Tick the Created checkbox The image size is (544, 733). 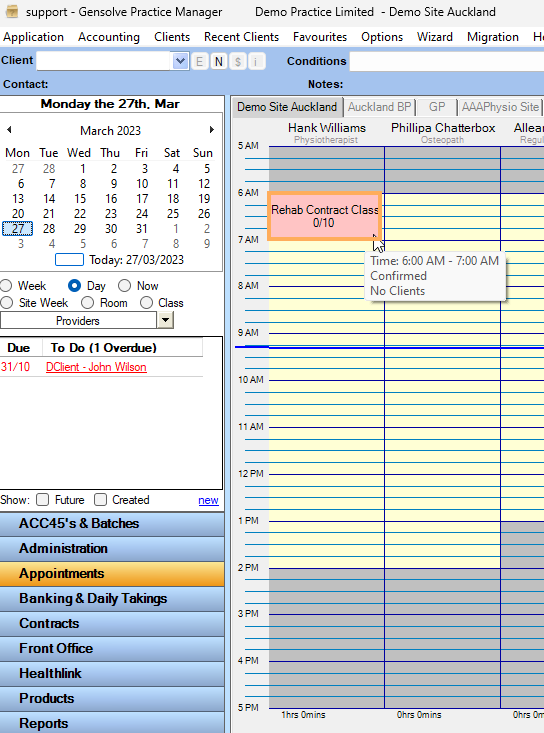(100, 500)
